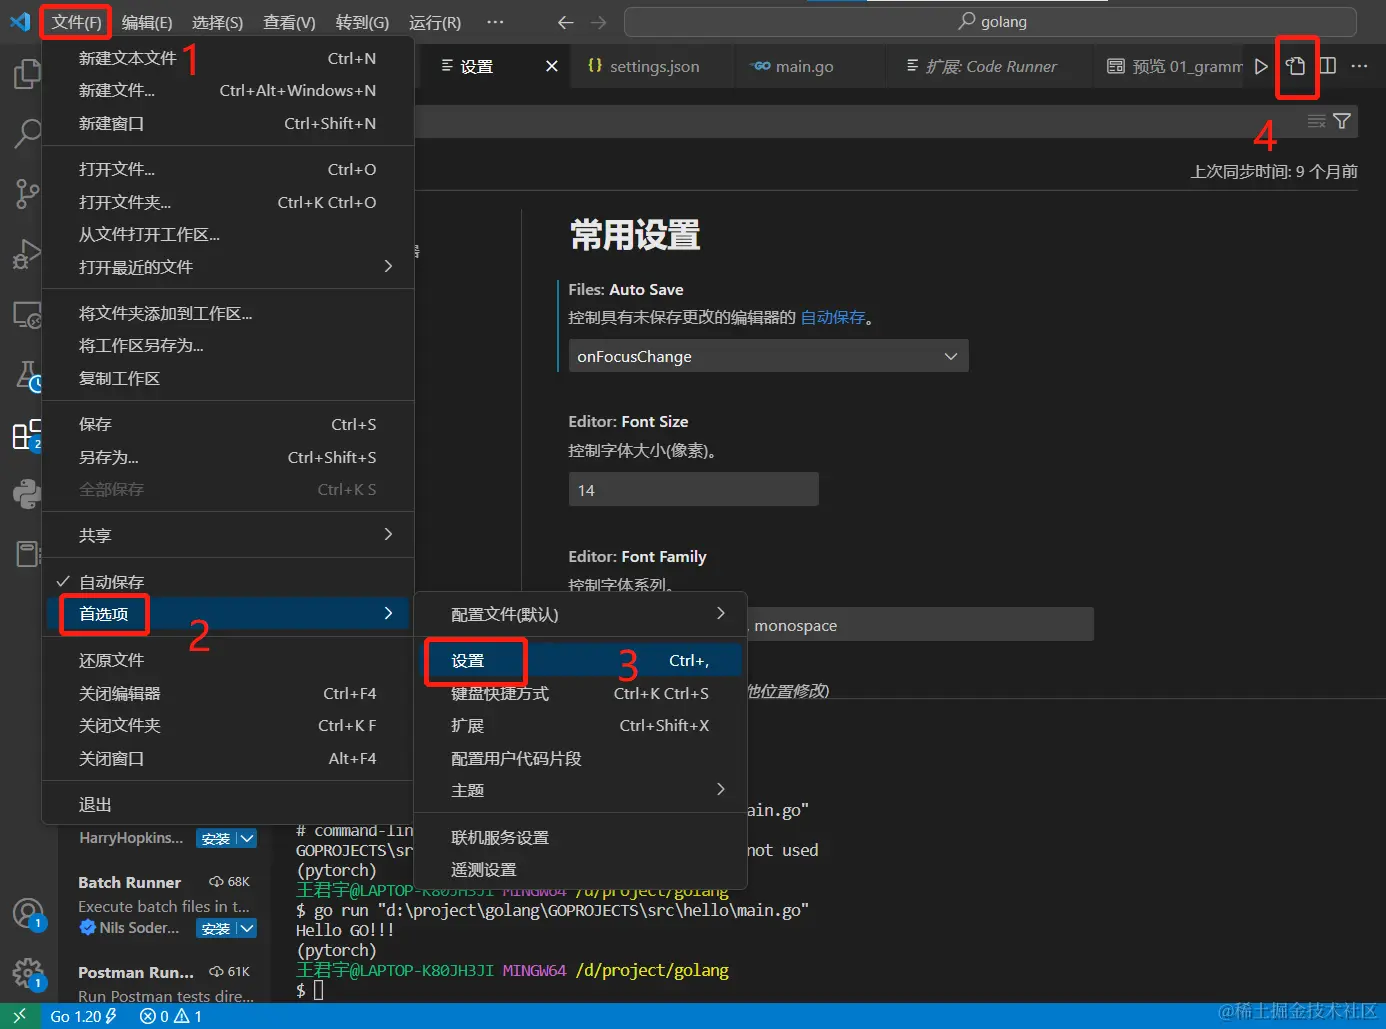Click the settings filter funnel icon
This screenshot has width=1386, height=1029.
(1342, 121)
